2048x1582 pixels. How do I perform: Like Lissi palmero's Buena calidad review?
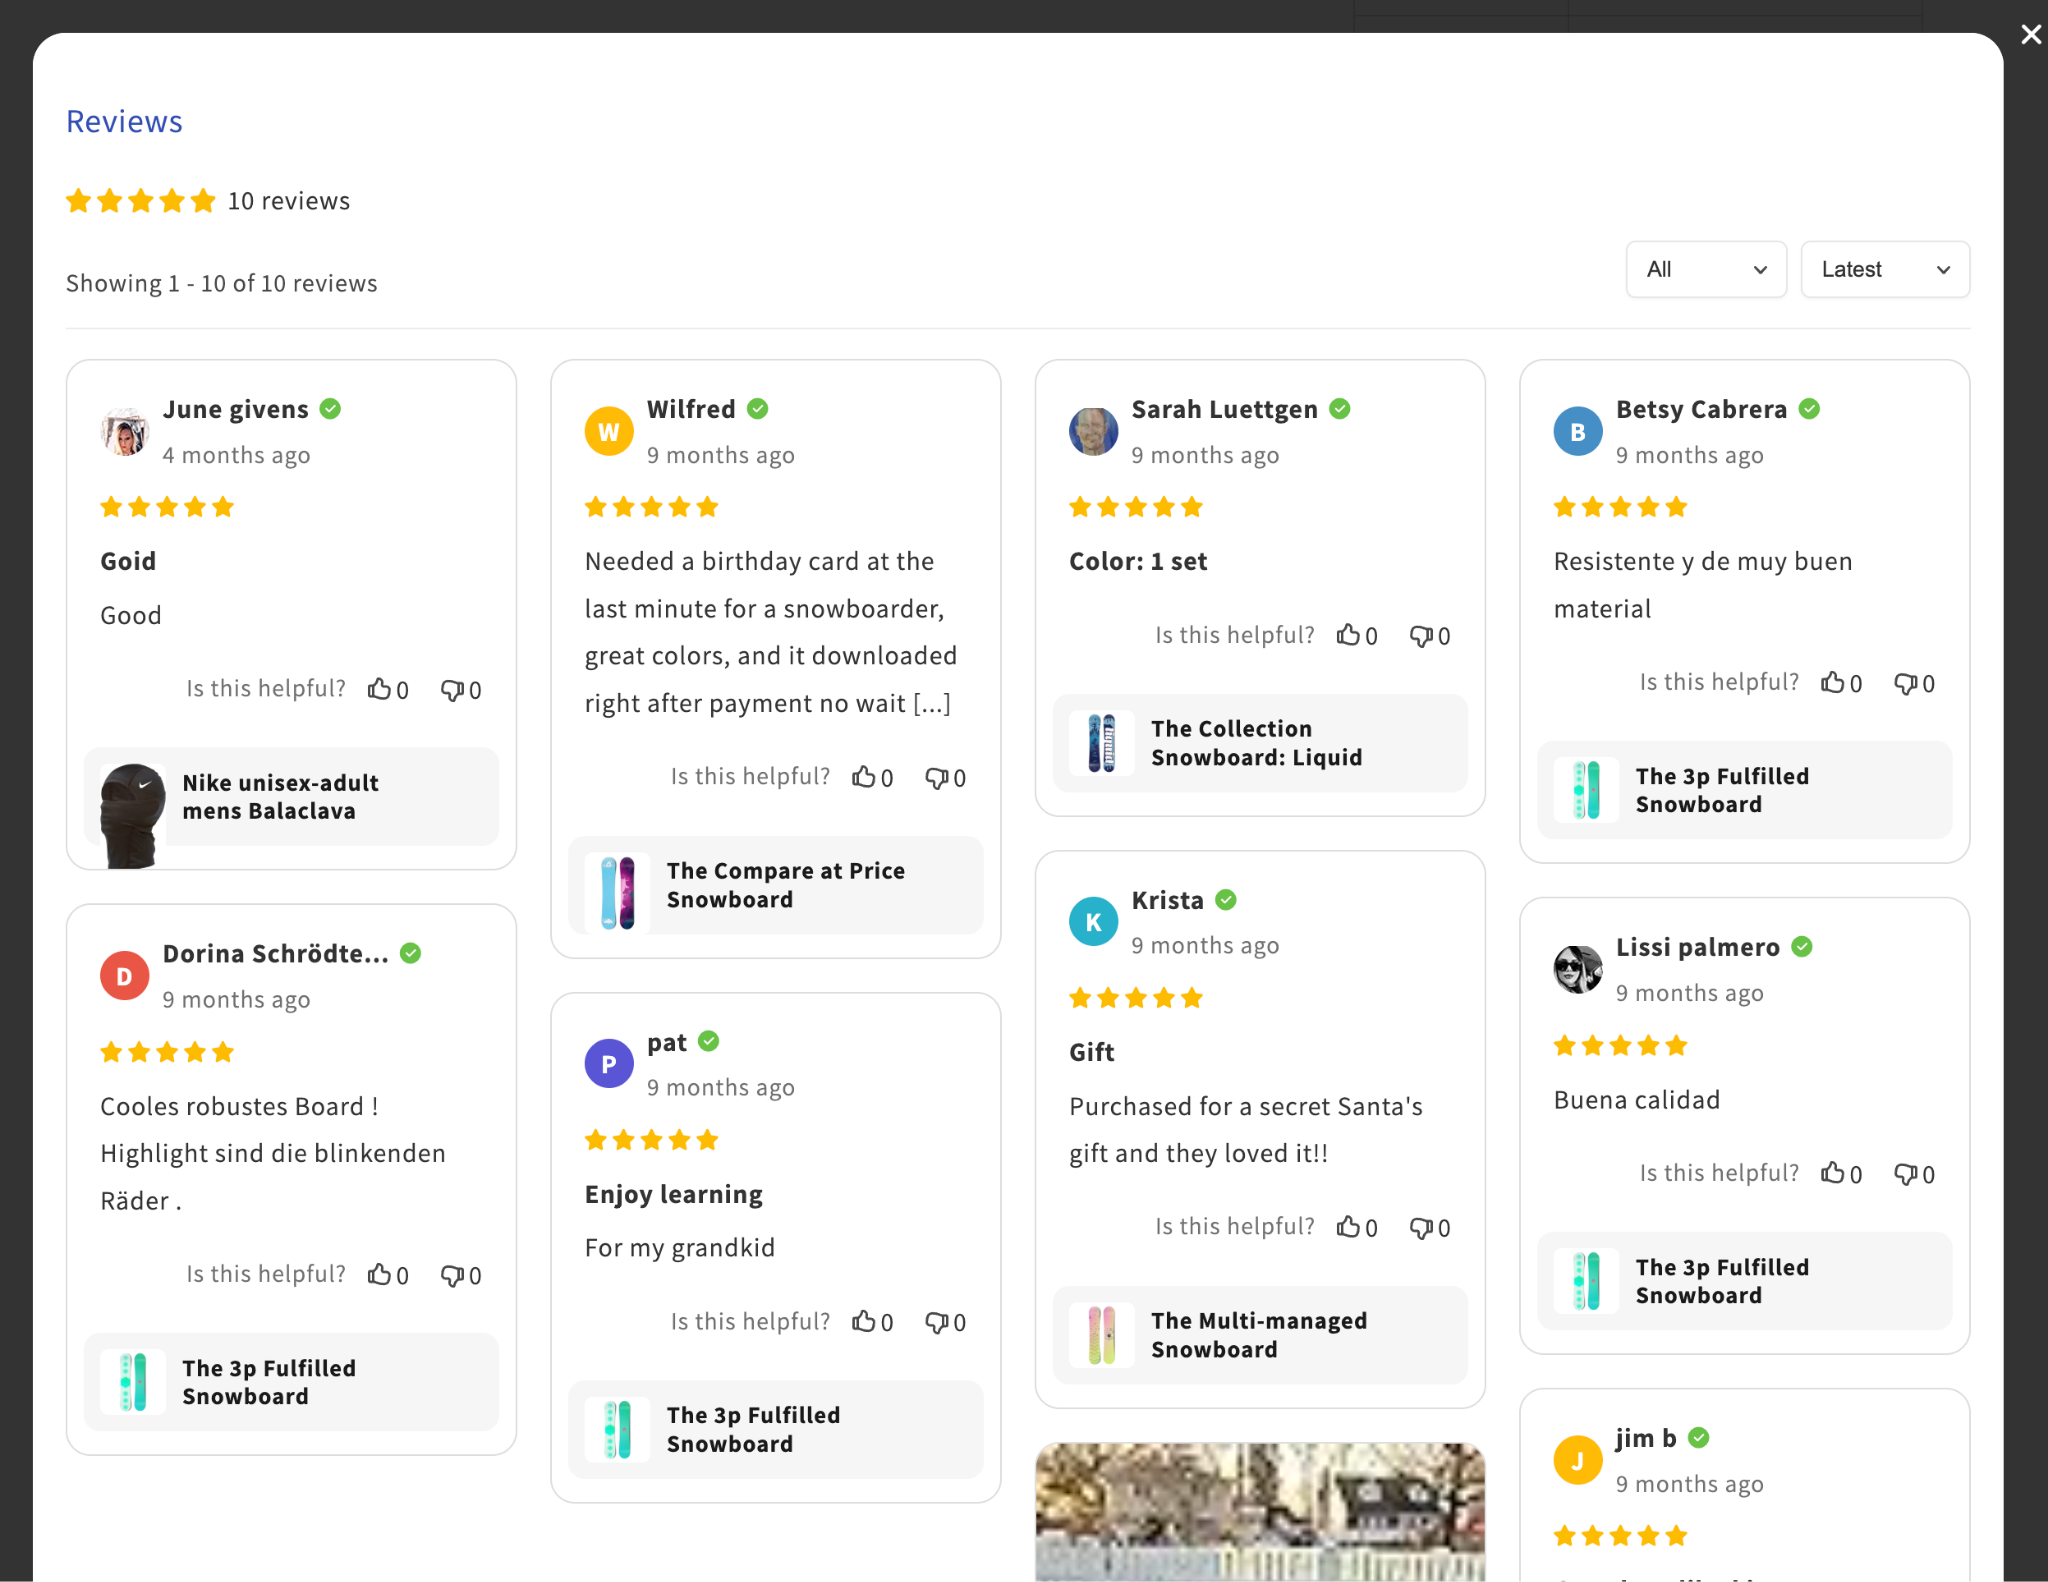(1832, 1173)
